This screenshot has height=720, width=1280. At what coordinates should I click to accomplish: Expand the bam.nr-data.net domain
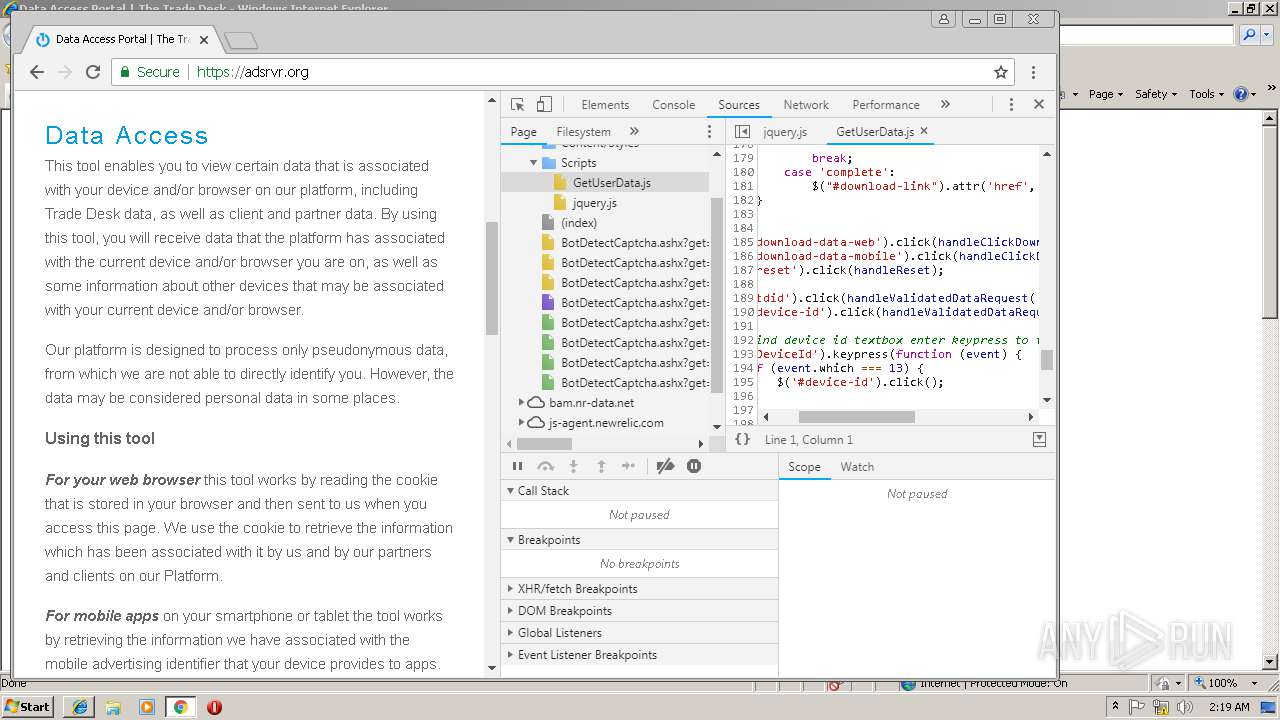pyautogui.click(x=521, y=402)
